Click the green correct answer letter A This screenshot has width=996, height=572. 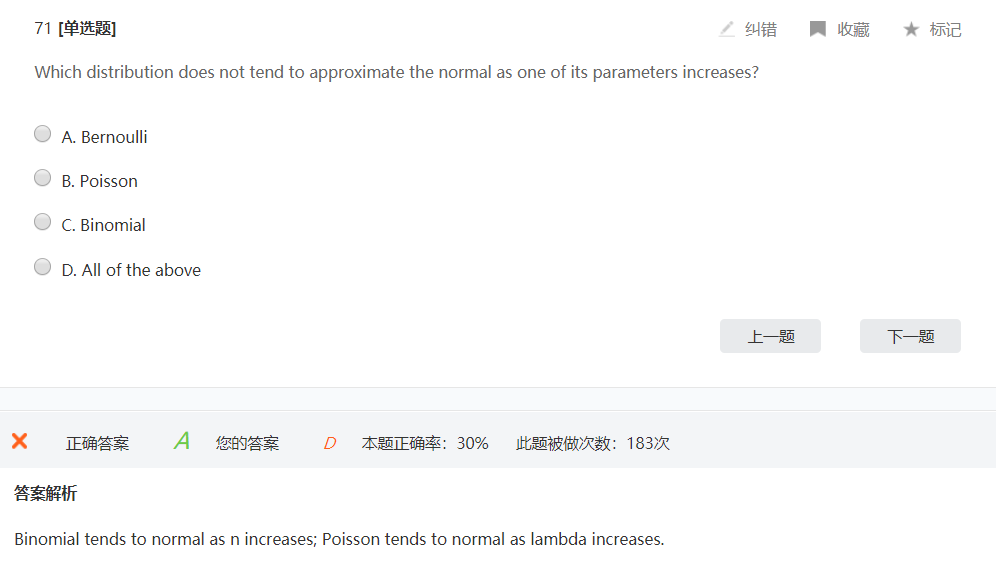(x=182, y=440)
